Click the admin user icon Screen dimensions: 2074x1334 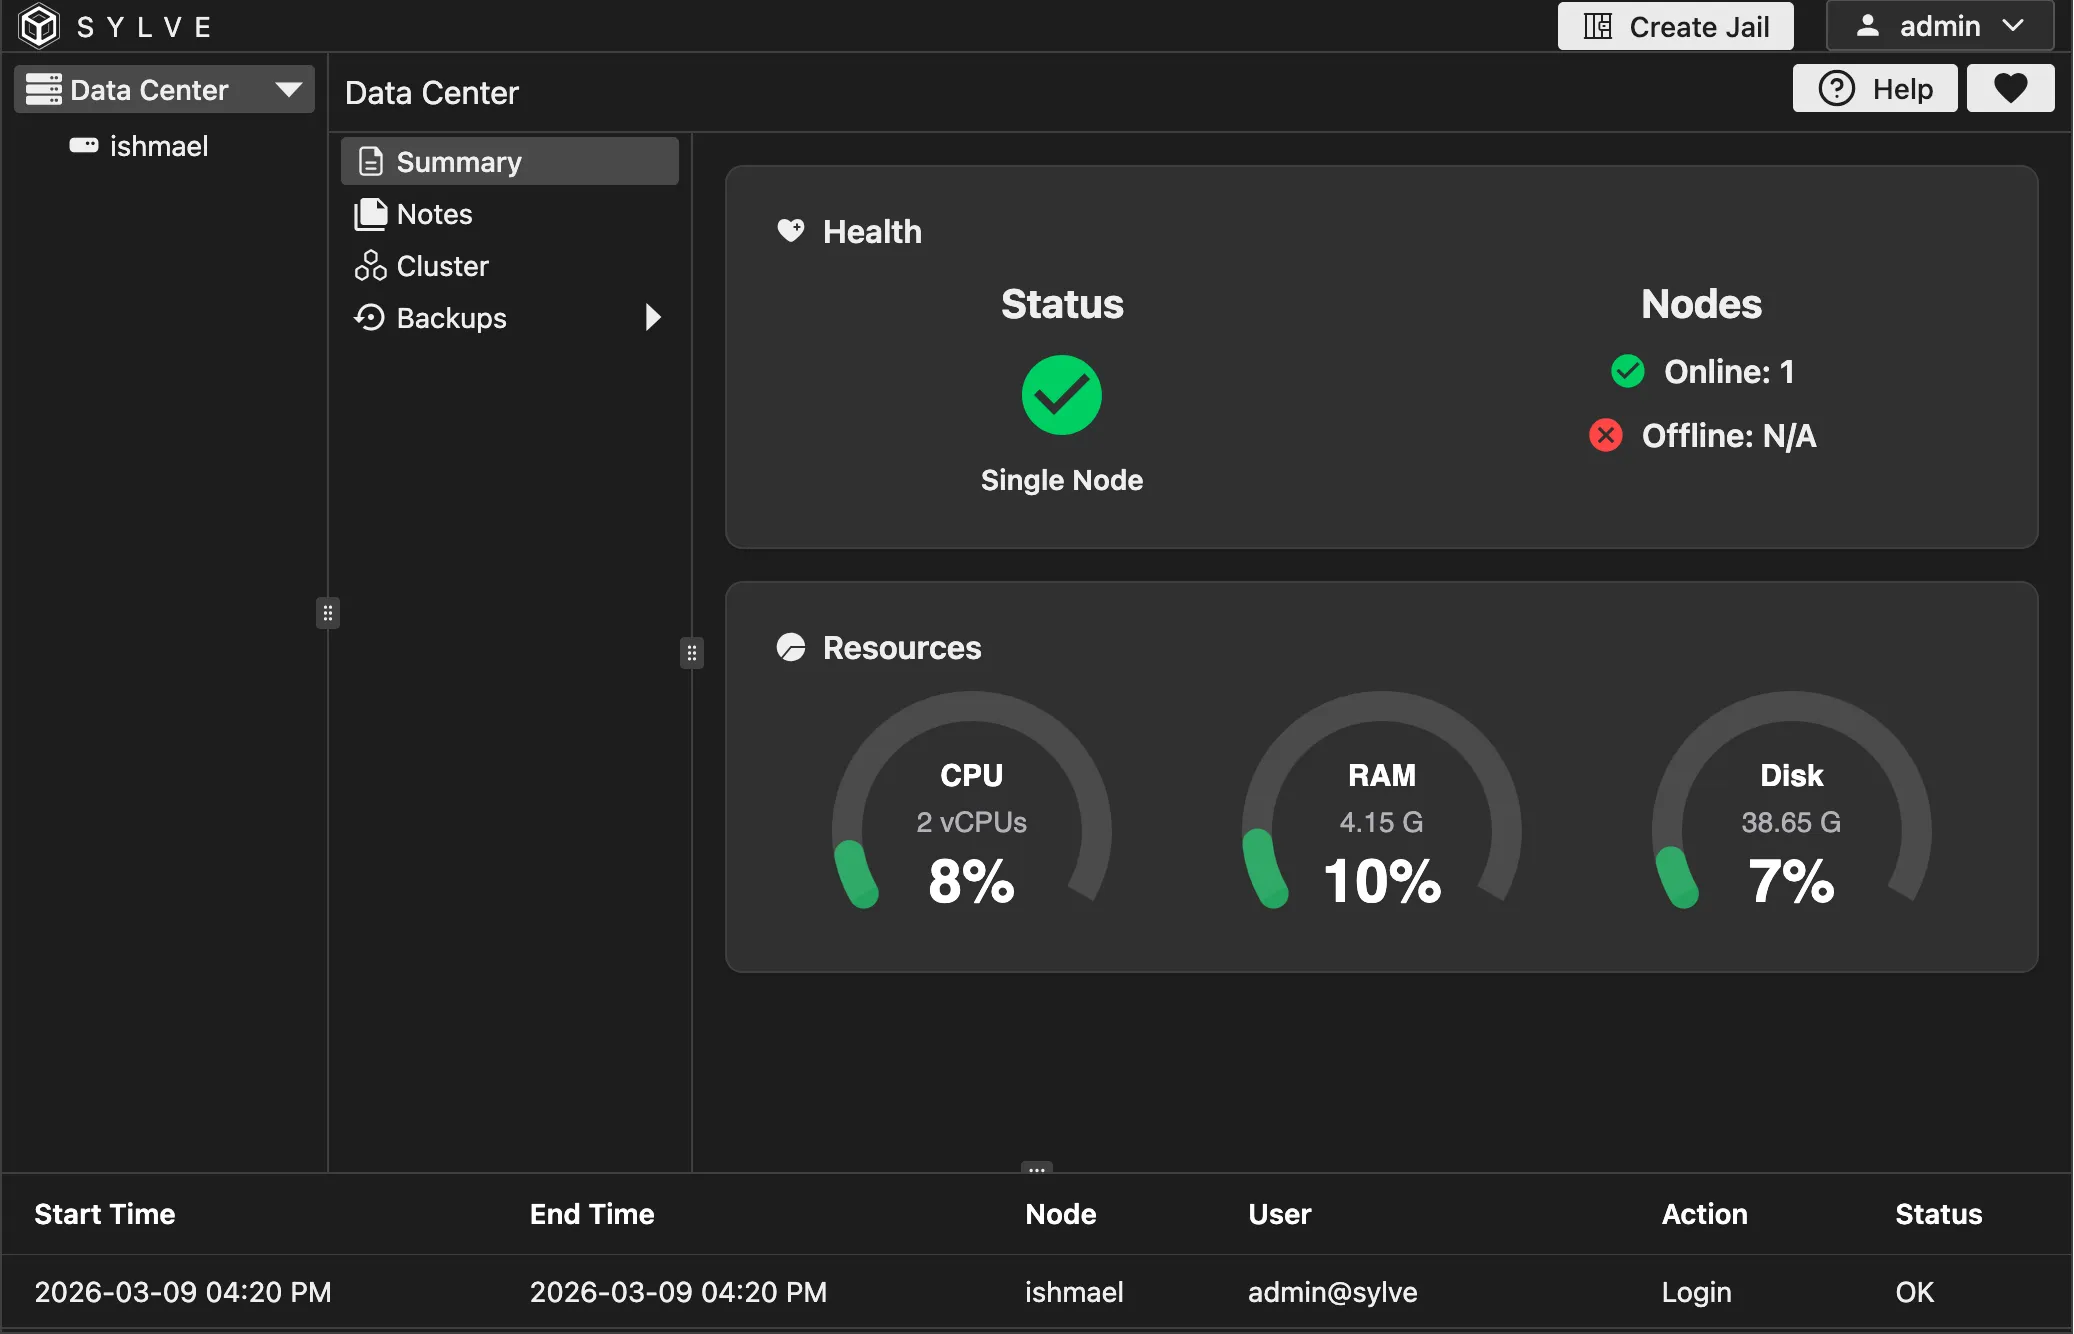click(x=1870, y=26)
